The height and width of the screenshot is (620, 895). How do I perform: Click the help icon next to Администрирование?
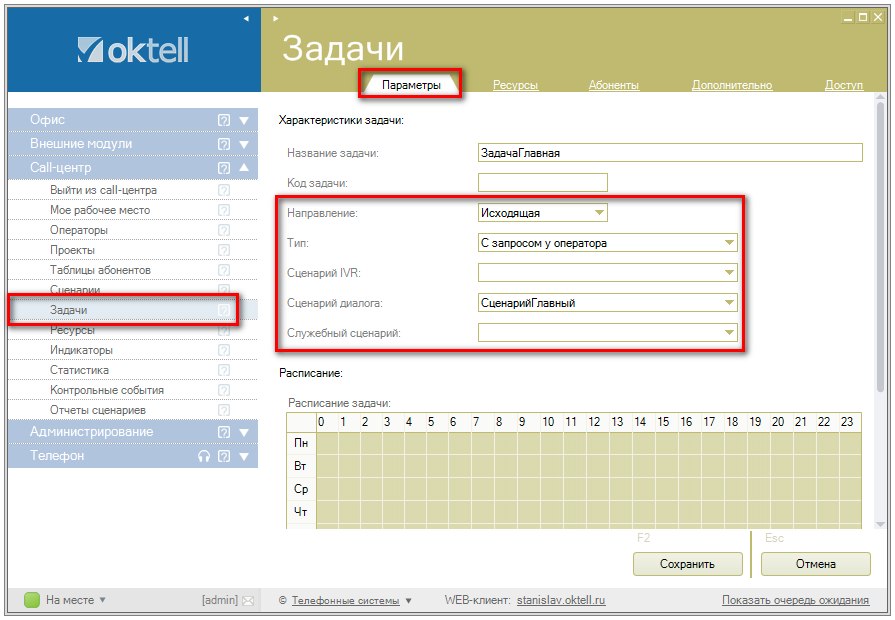click(x=224, y=432)
